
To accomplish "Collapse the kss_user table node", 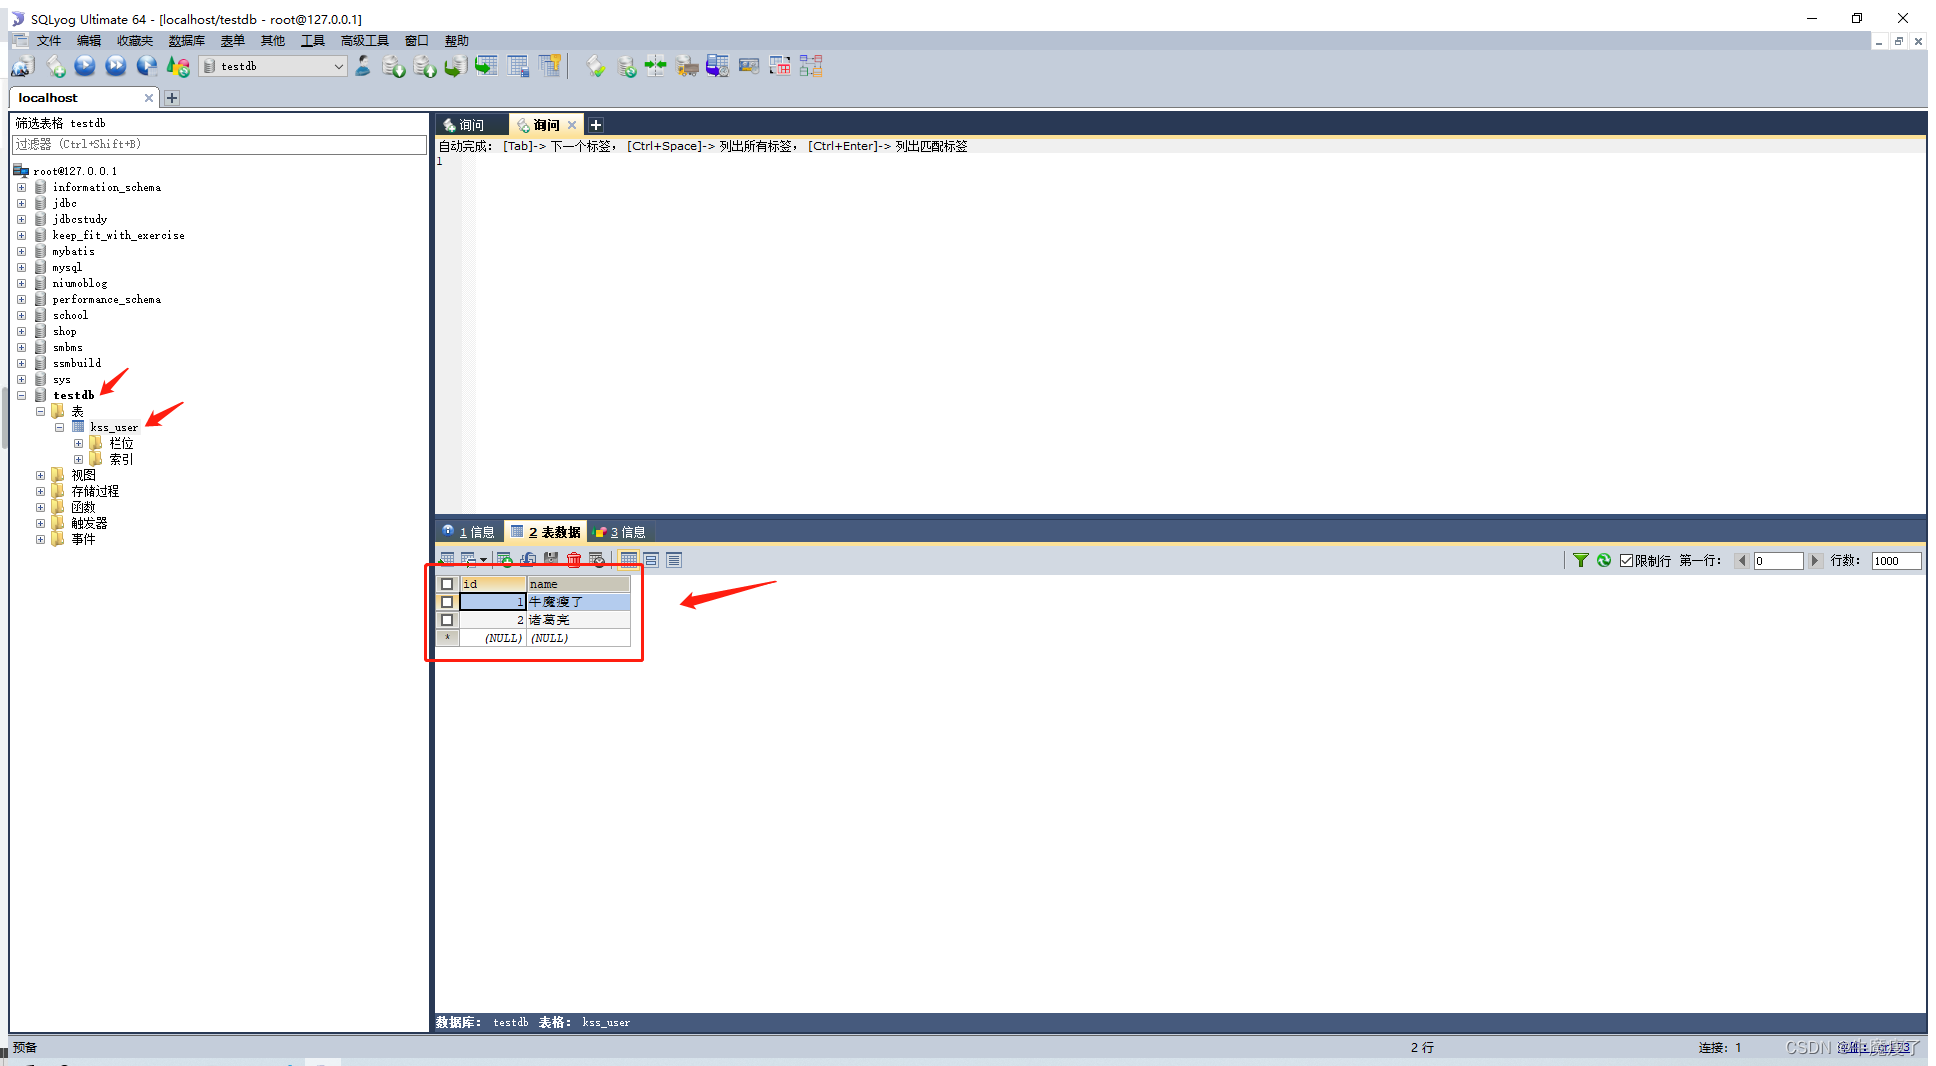I will coord(59,427).
